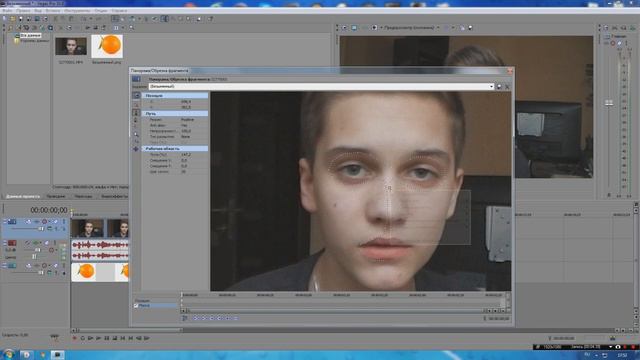Click Go to Start in the transport bar
Viewport: 640px width, 360px height.
point(123,338)
